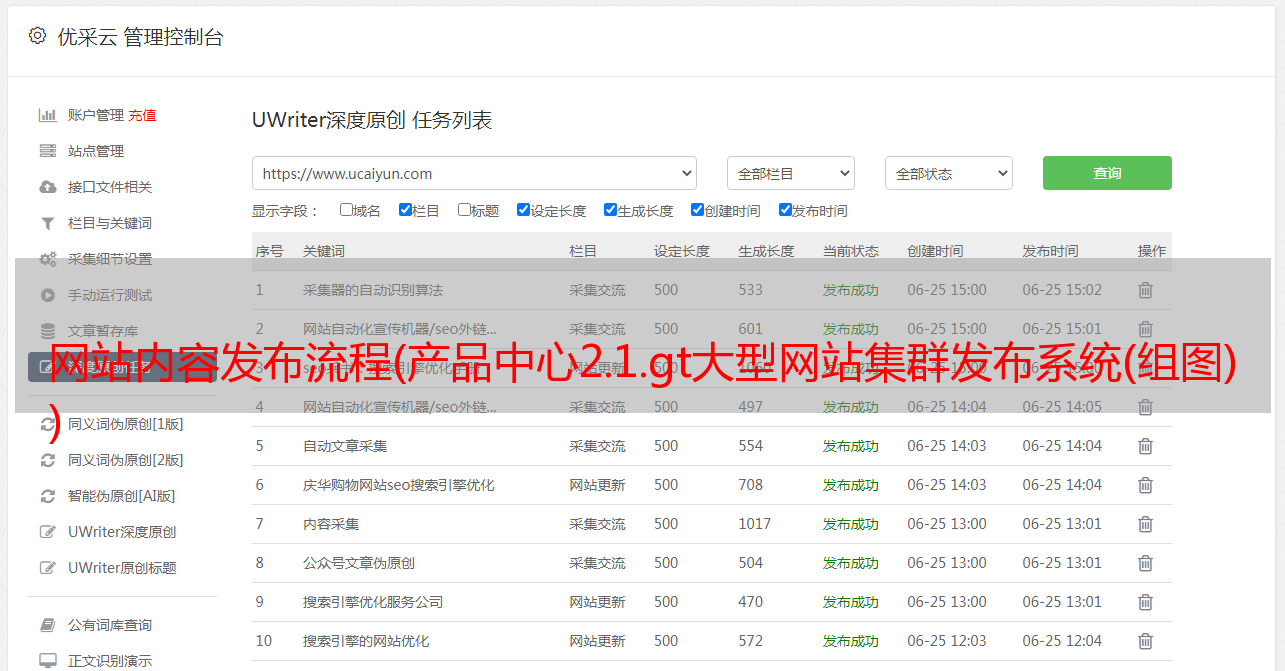Click the gear icon beside 优采云 管理控制台
1285x671 pixels.
[37, 36]
